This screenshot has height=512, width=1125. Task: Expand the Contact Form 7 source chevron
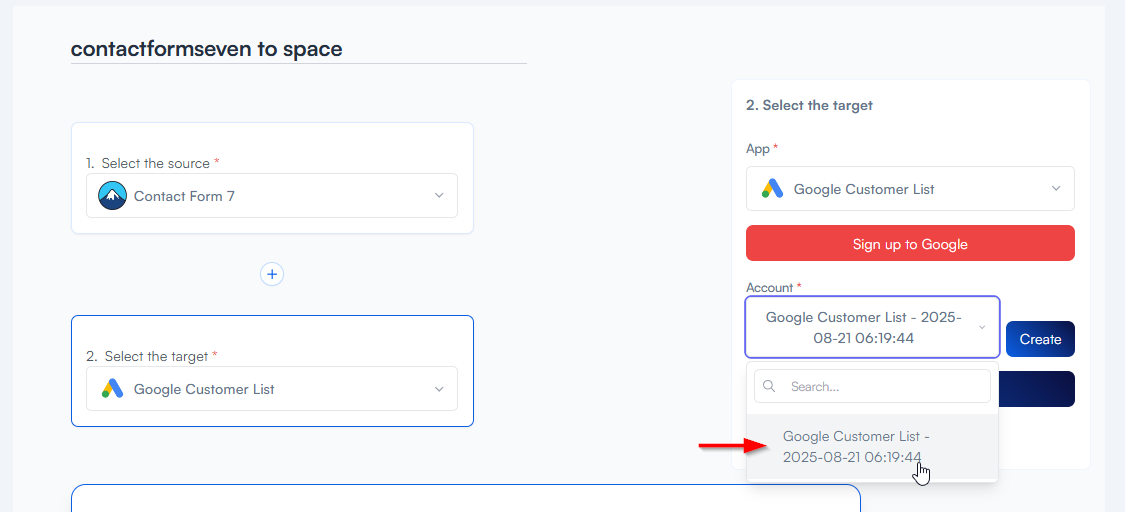(438, 196)
